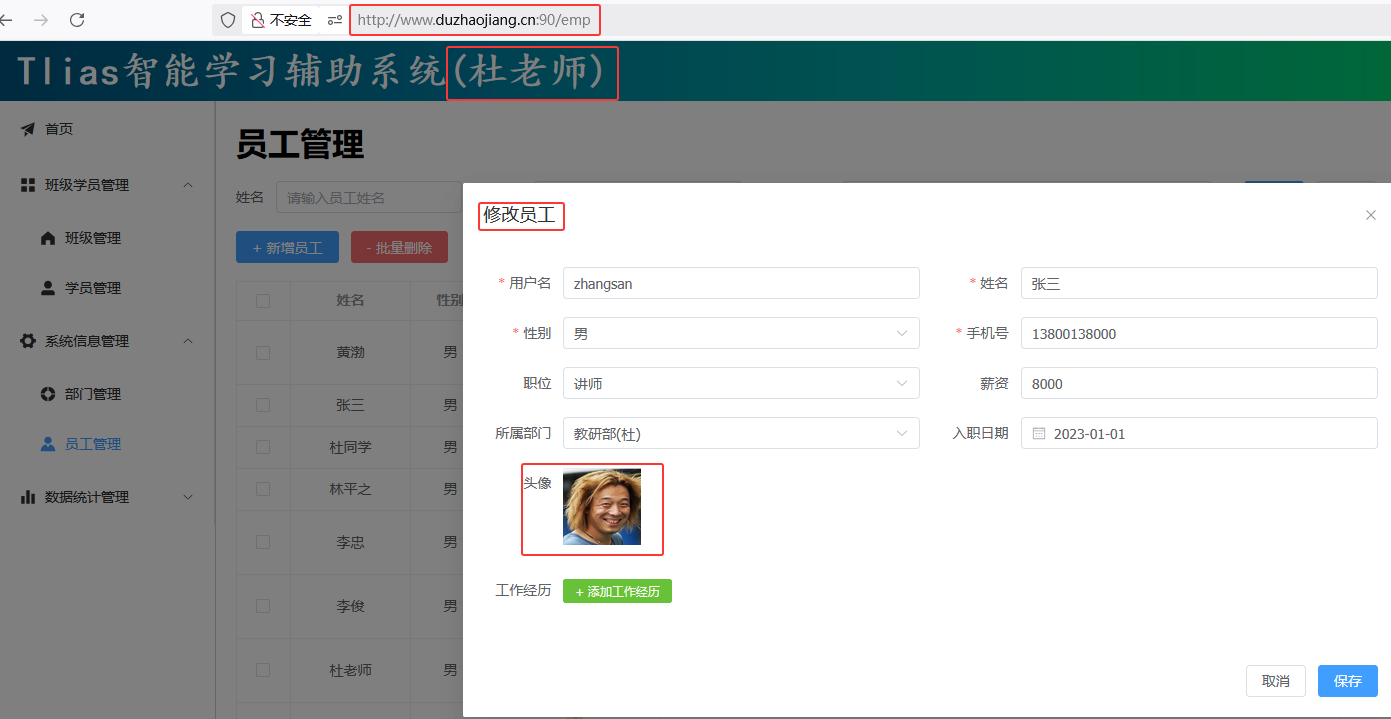
Task: Select the checkbox next to 杜同学
Action: (x=263, y=447)
